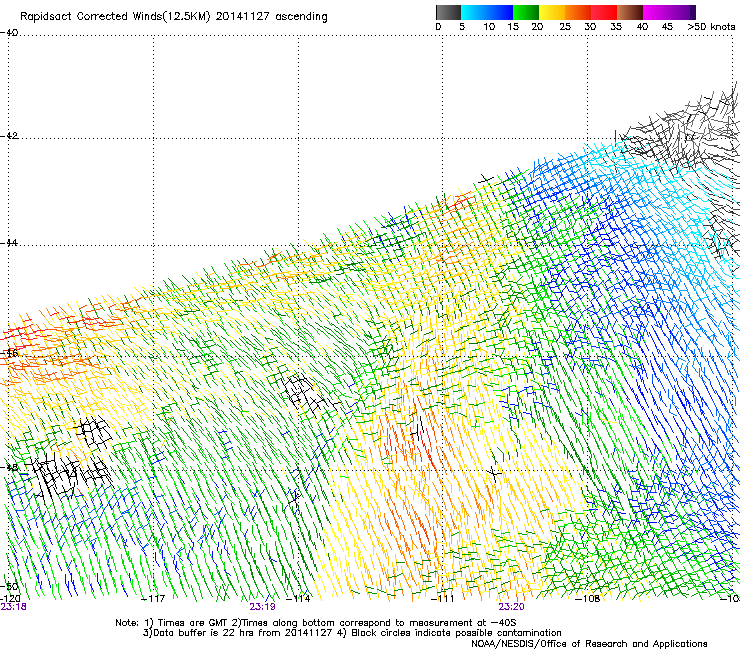Click the '-108' longitude label
Screen dimensions: 740x650
tap(588, 599)
